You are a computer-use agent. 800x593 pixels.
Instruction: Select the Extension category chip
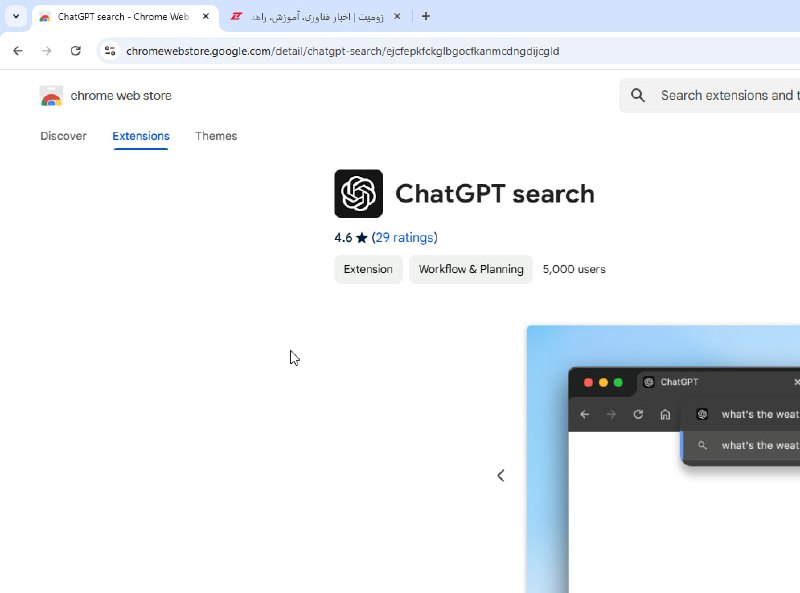click(368, 269)
